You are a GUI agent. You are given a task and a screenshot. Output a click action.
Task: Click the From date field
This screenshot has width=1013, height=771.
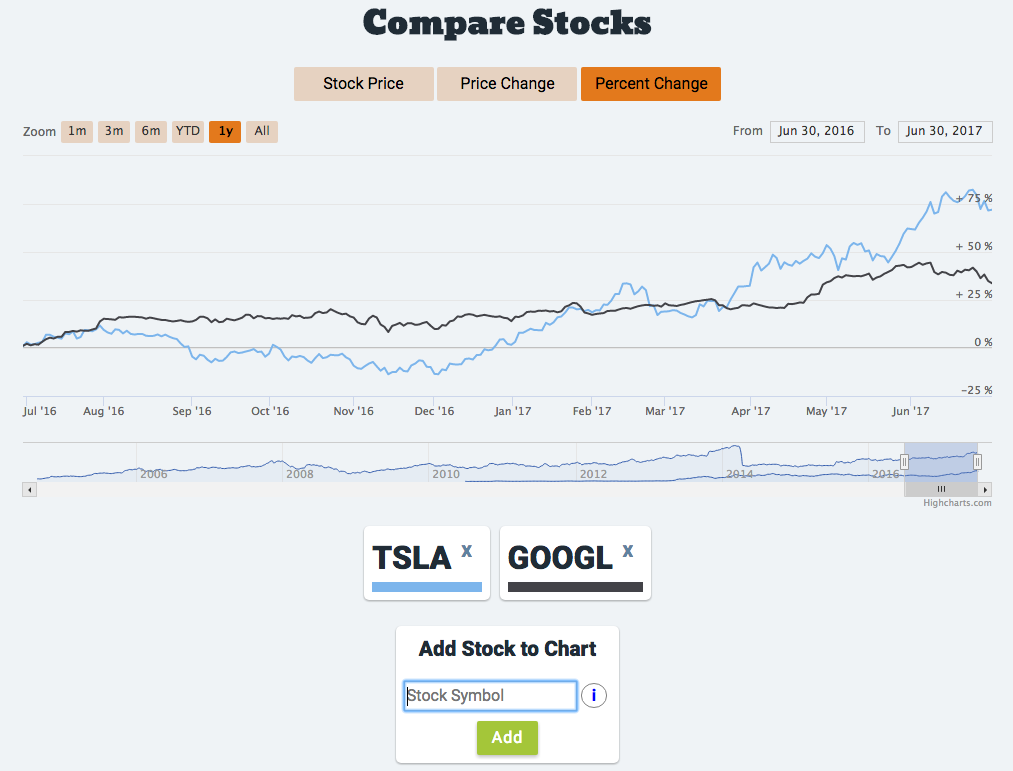click(817, 131)
